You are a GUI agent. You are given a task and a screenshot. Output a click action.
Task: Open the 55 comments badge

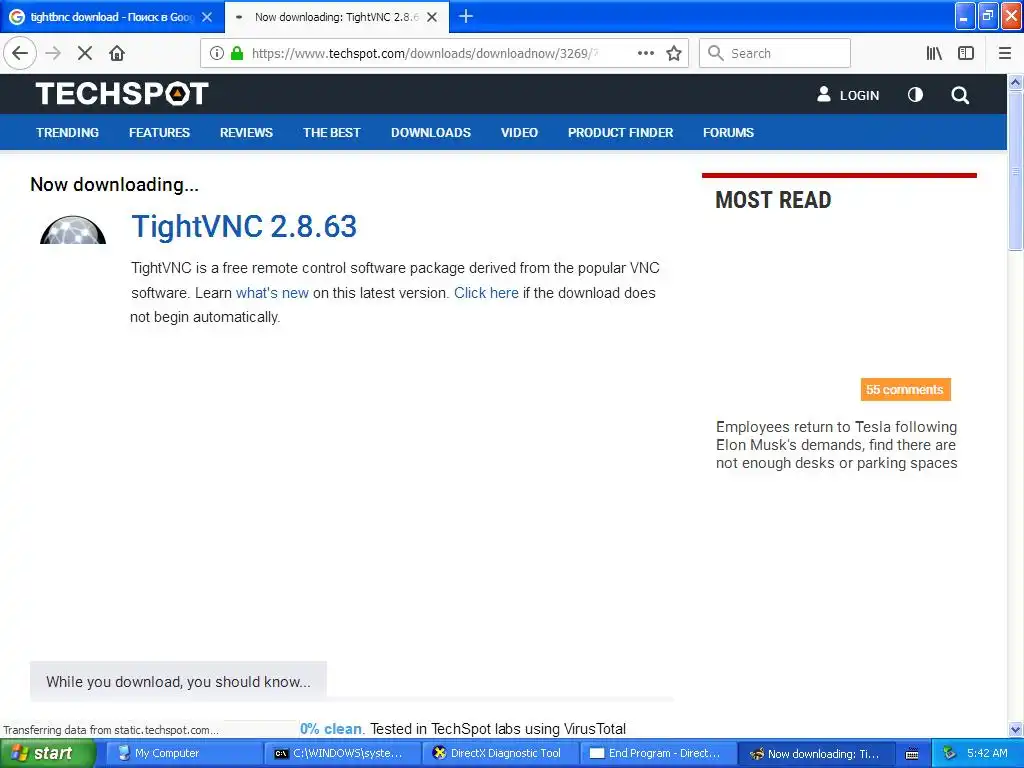pos(905,390)
